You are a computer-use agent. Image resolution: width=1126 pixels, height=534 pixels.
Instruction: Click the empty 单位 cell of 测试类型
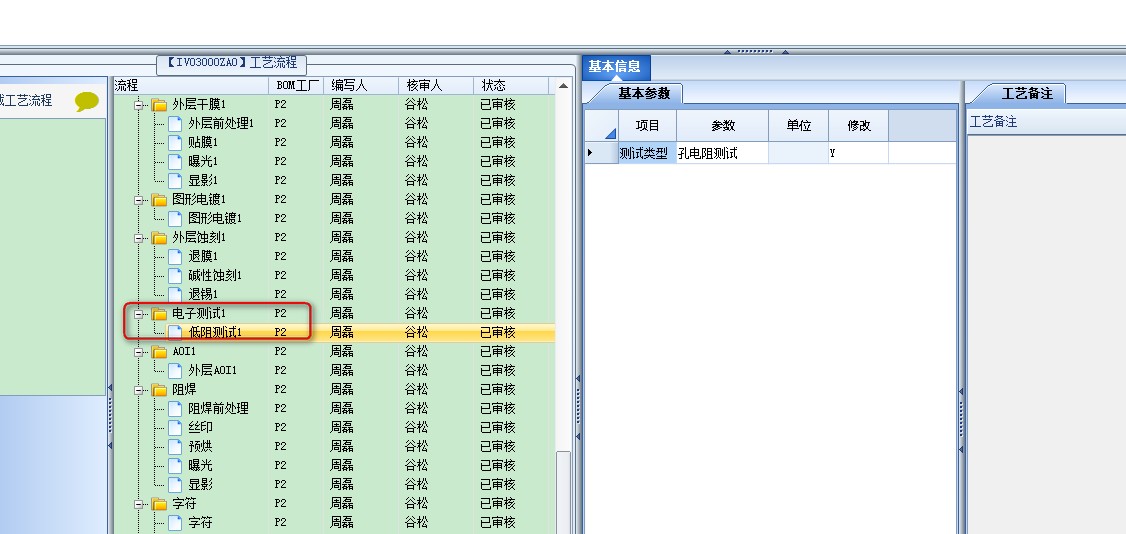(799, 153)
